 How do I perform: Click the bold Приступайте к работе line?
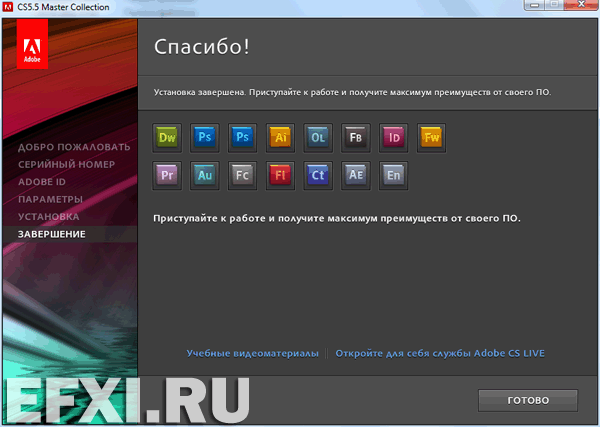coord(337,218)
